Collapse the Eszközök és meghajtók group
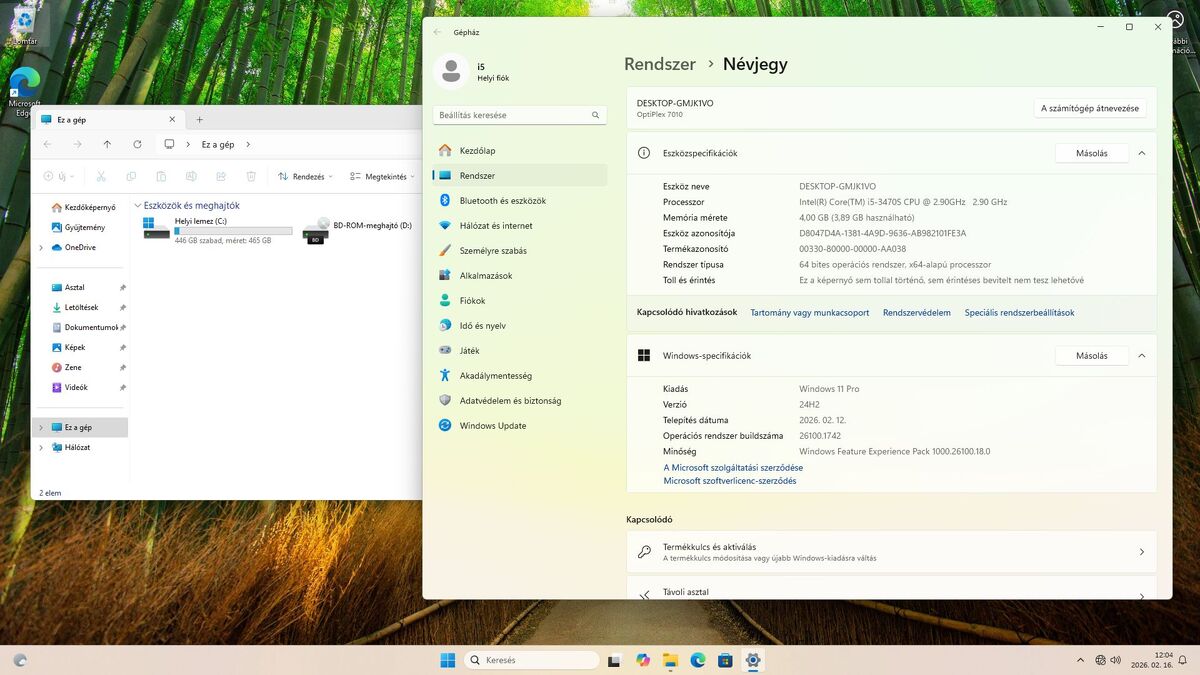 (137, 206)
